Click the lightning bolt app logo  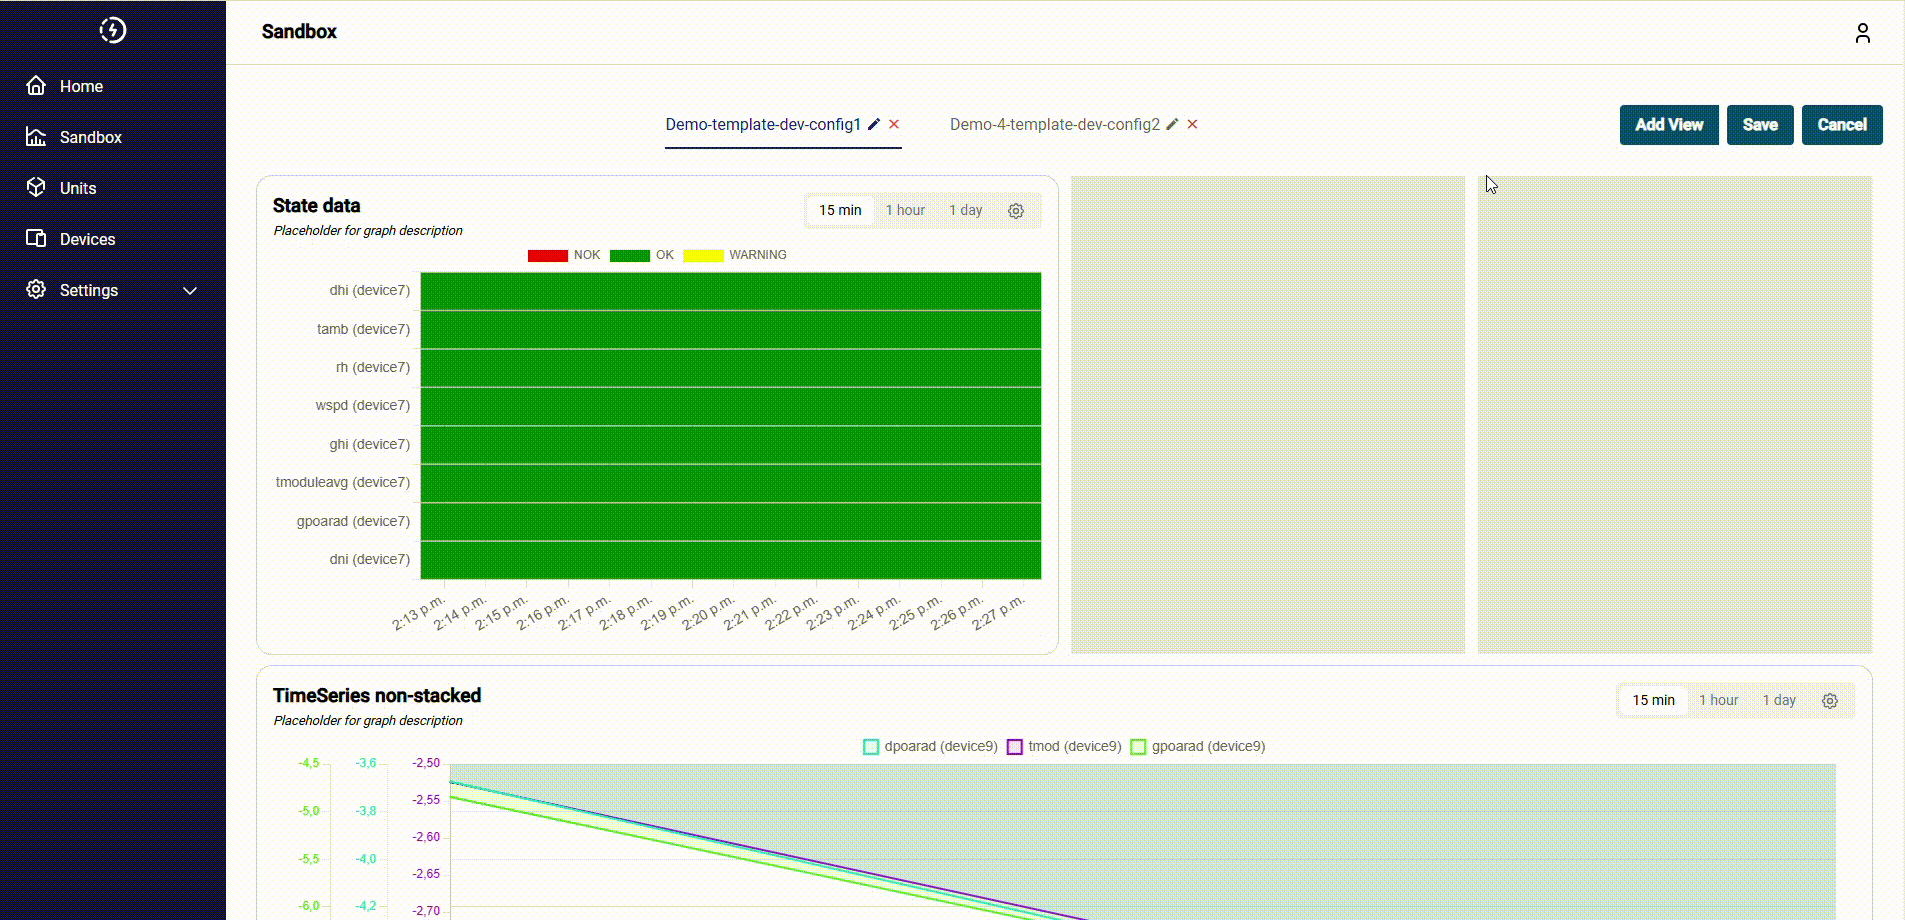coord(113,30)
